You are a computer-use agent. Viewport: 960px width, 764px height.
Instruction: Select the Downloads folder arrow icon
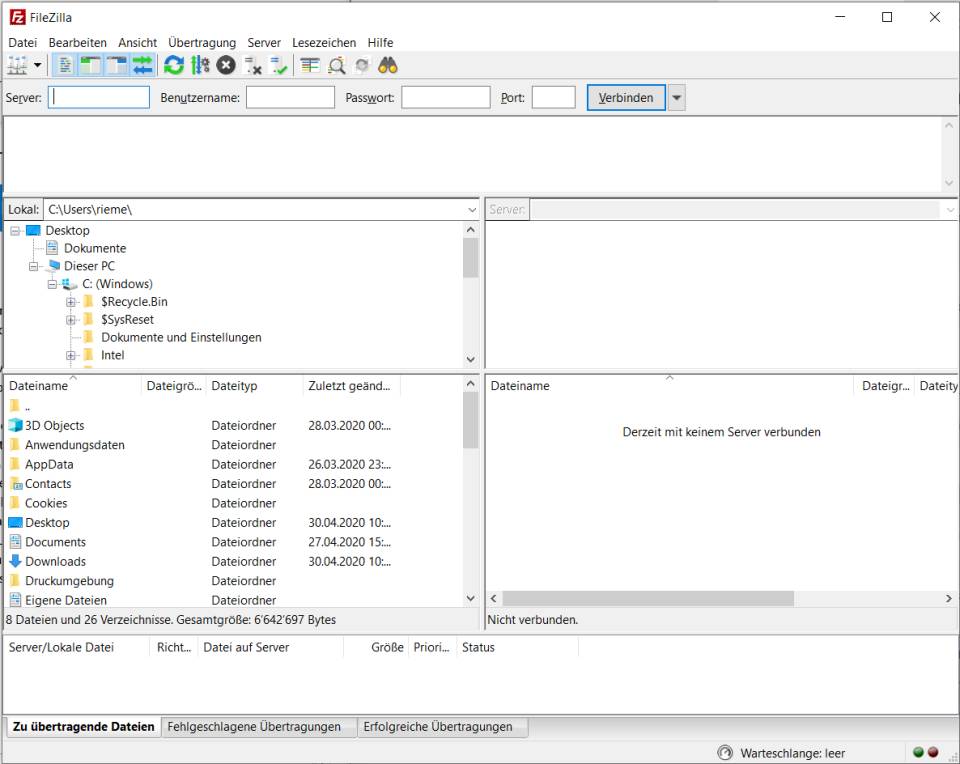[15, 561]
